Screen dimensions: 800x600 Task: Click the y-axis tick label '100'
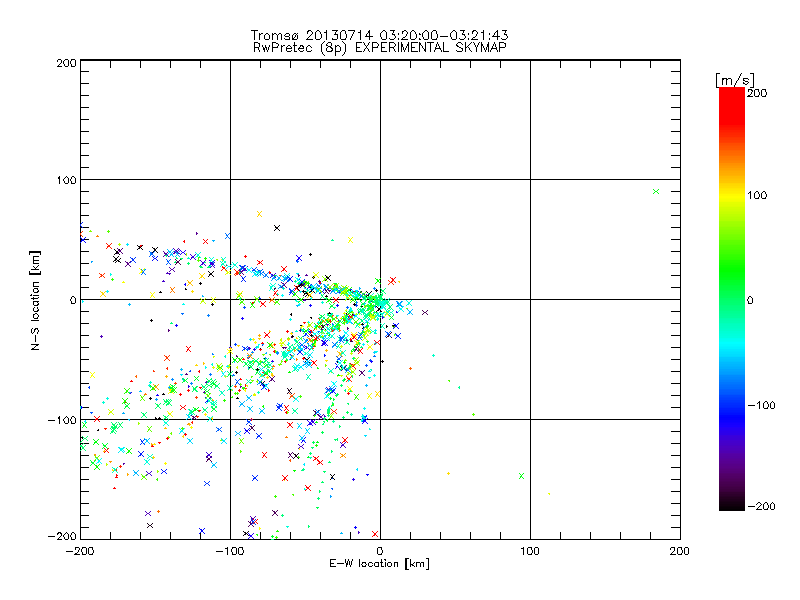coord(67,180)
